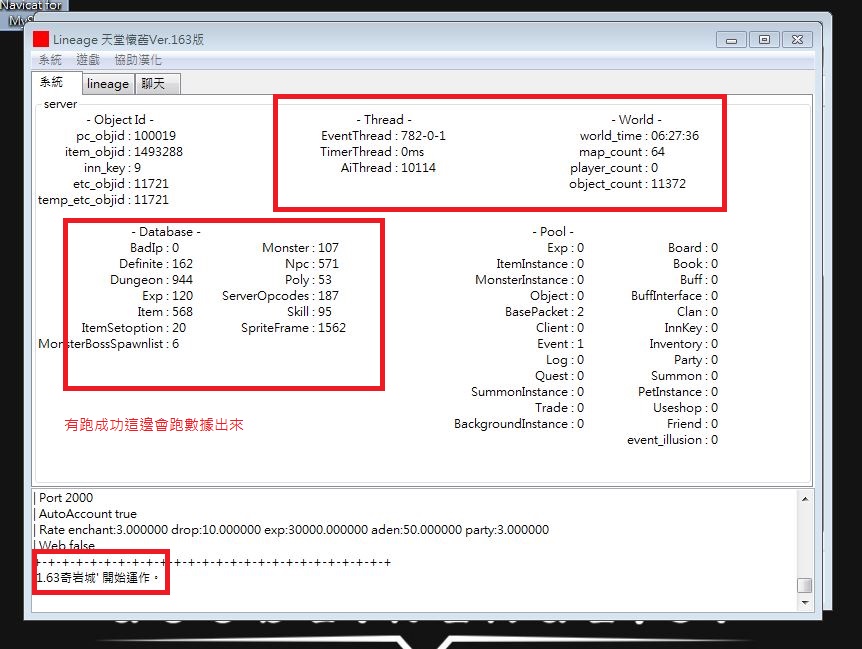Switch to the lineage tab

click(x=108, y=84)
